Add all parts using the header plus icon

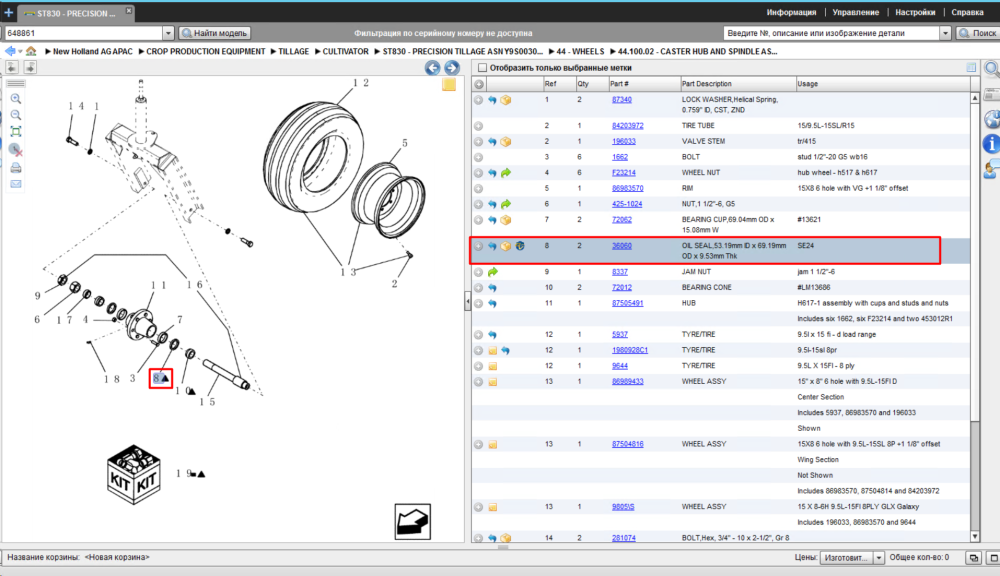pyautogui.click(x=479, y=84)
